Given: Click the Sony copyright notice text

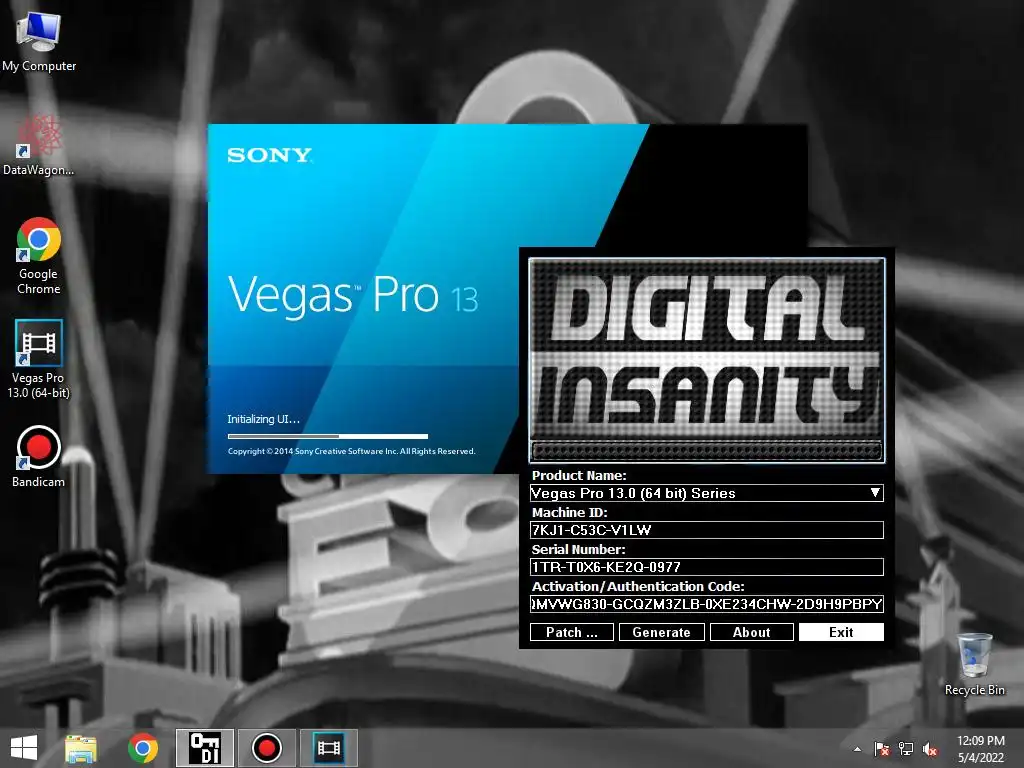Looking at the screenshot, I should [351, 451].
